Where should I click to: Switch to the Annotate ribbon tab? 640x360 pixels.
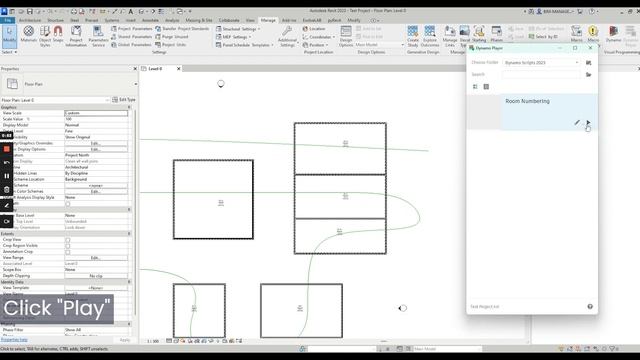(150, 20)
